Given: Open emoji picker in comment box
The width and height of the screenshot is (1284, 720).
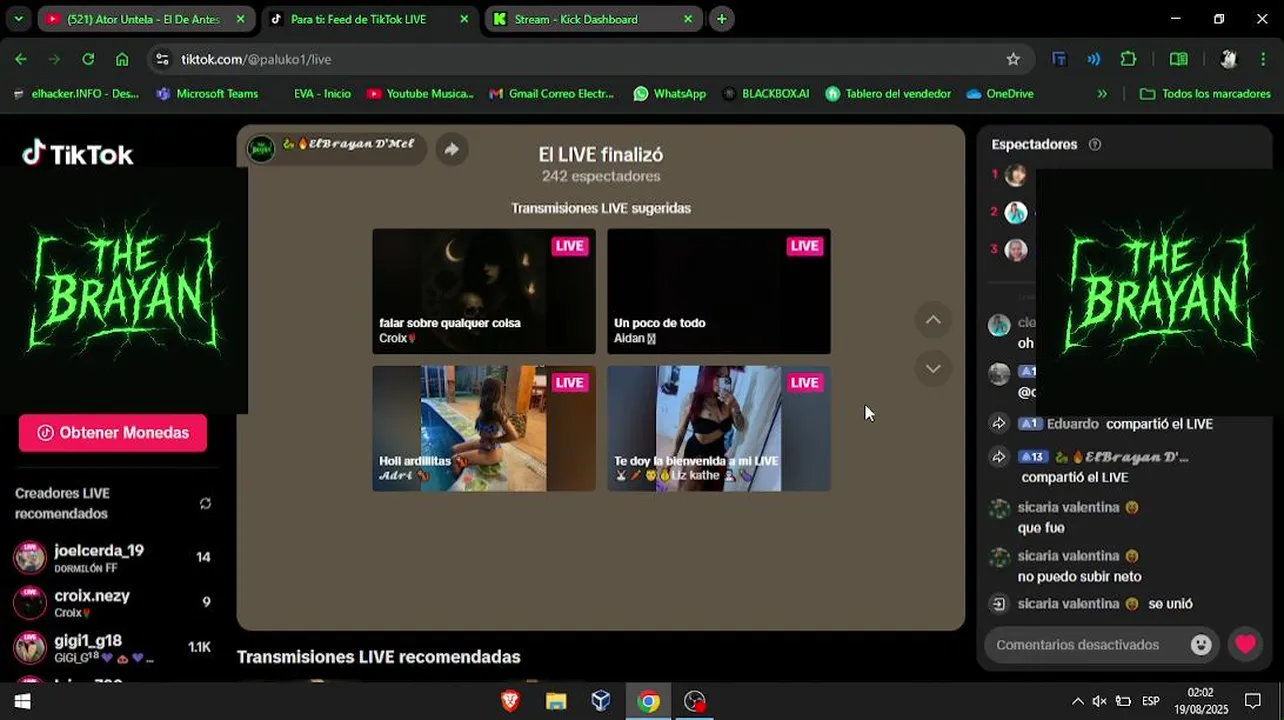Looking at the screenshot, I should (1201, 645).
